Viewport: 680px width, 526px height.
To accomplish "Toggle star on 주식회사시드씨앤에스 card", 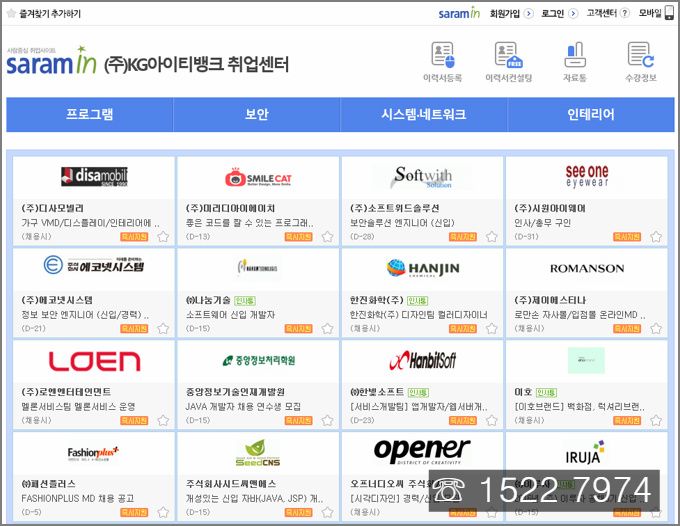I will [x=327, y=513].
